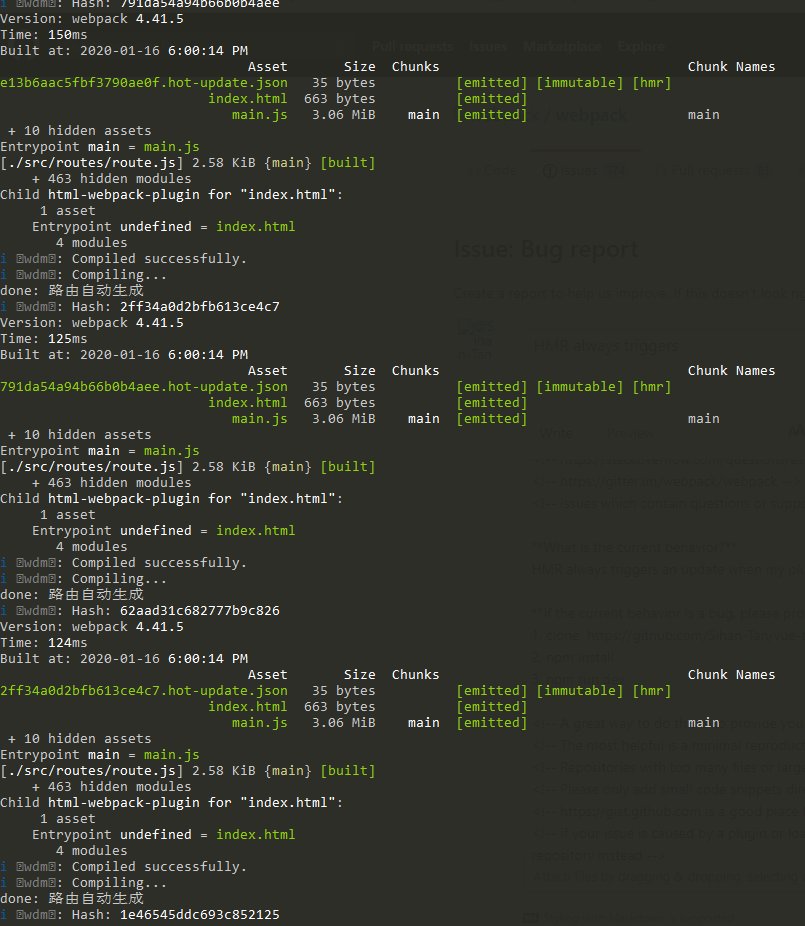805x926 pixels.
Task: Open Explore in the GitHub header navigation
Action: [x=641, y=47]
